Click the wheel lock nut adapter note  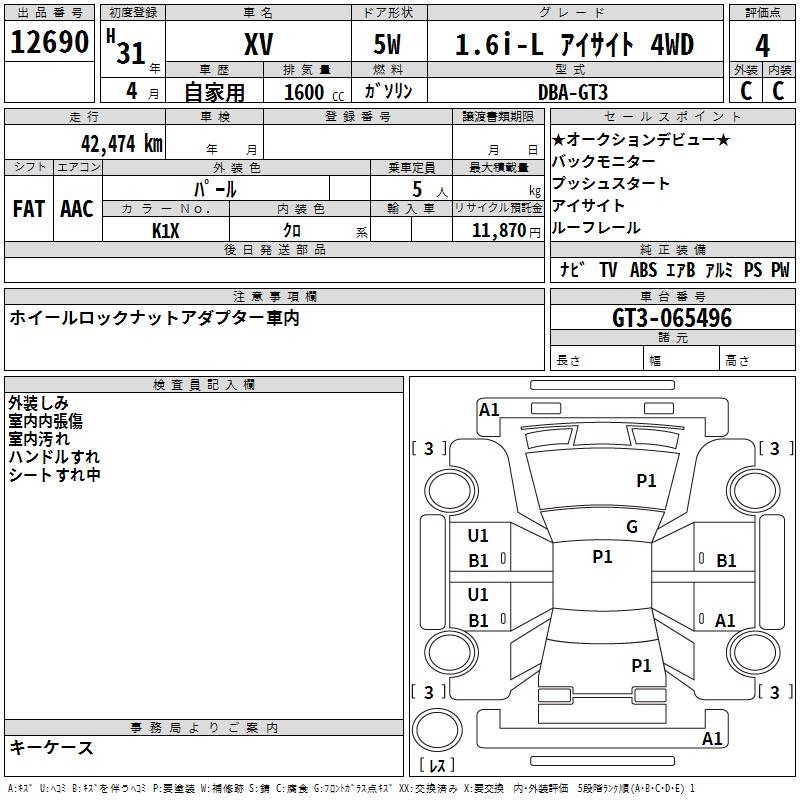pos(154,318)
